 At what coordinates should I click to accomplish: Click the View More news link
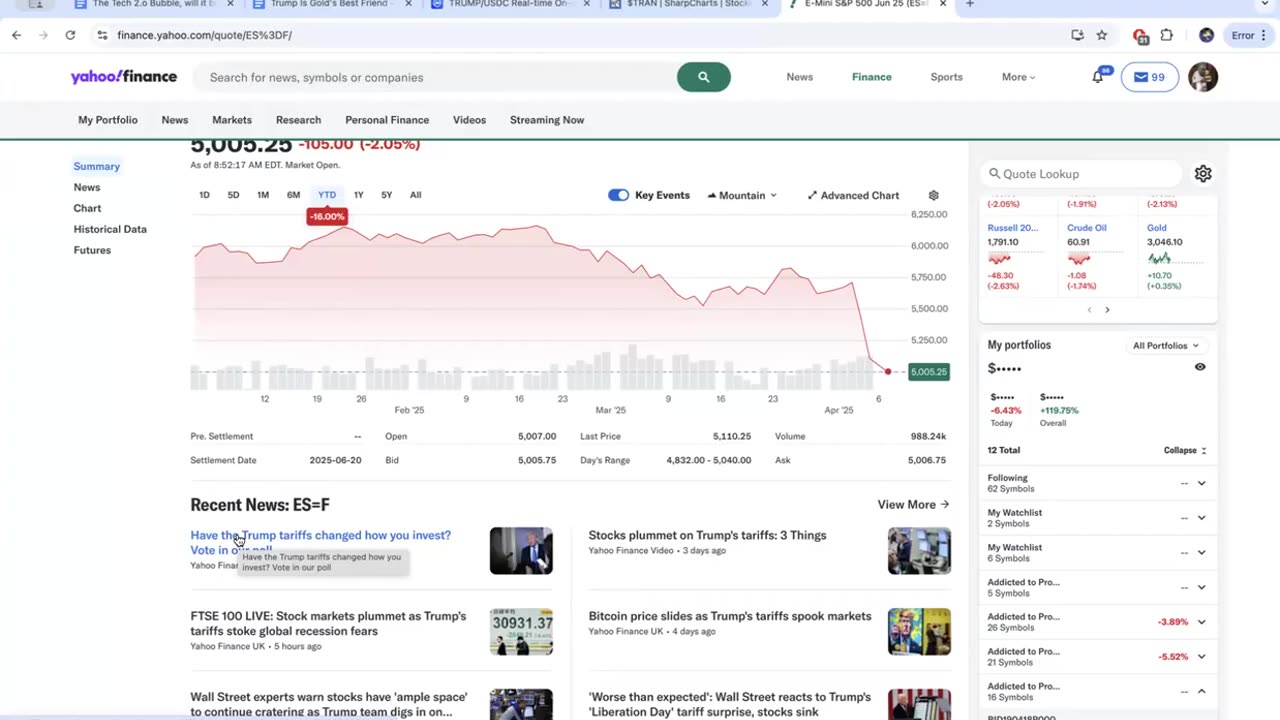913,505
